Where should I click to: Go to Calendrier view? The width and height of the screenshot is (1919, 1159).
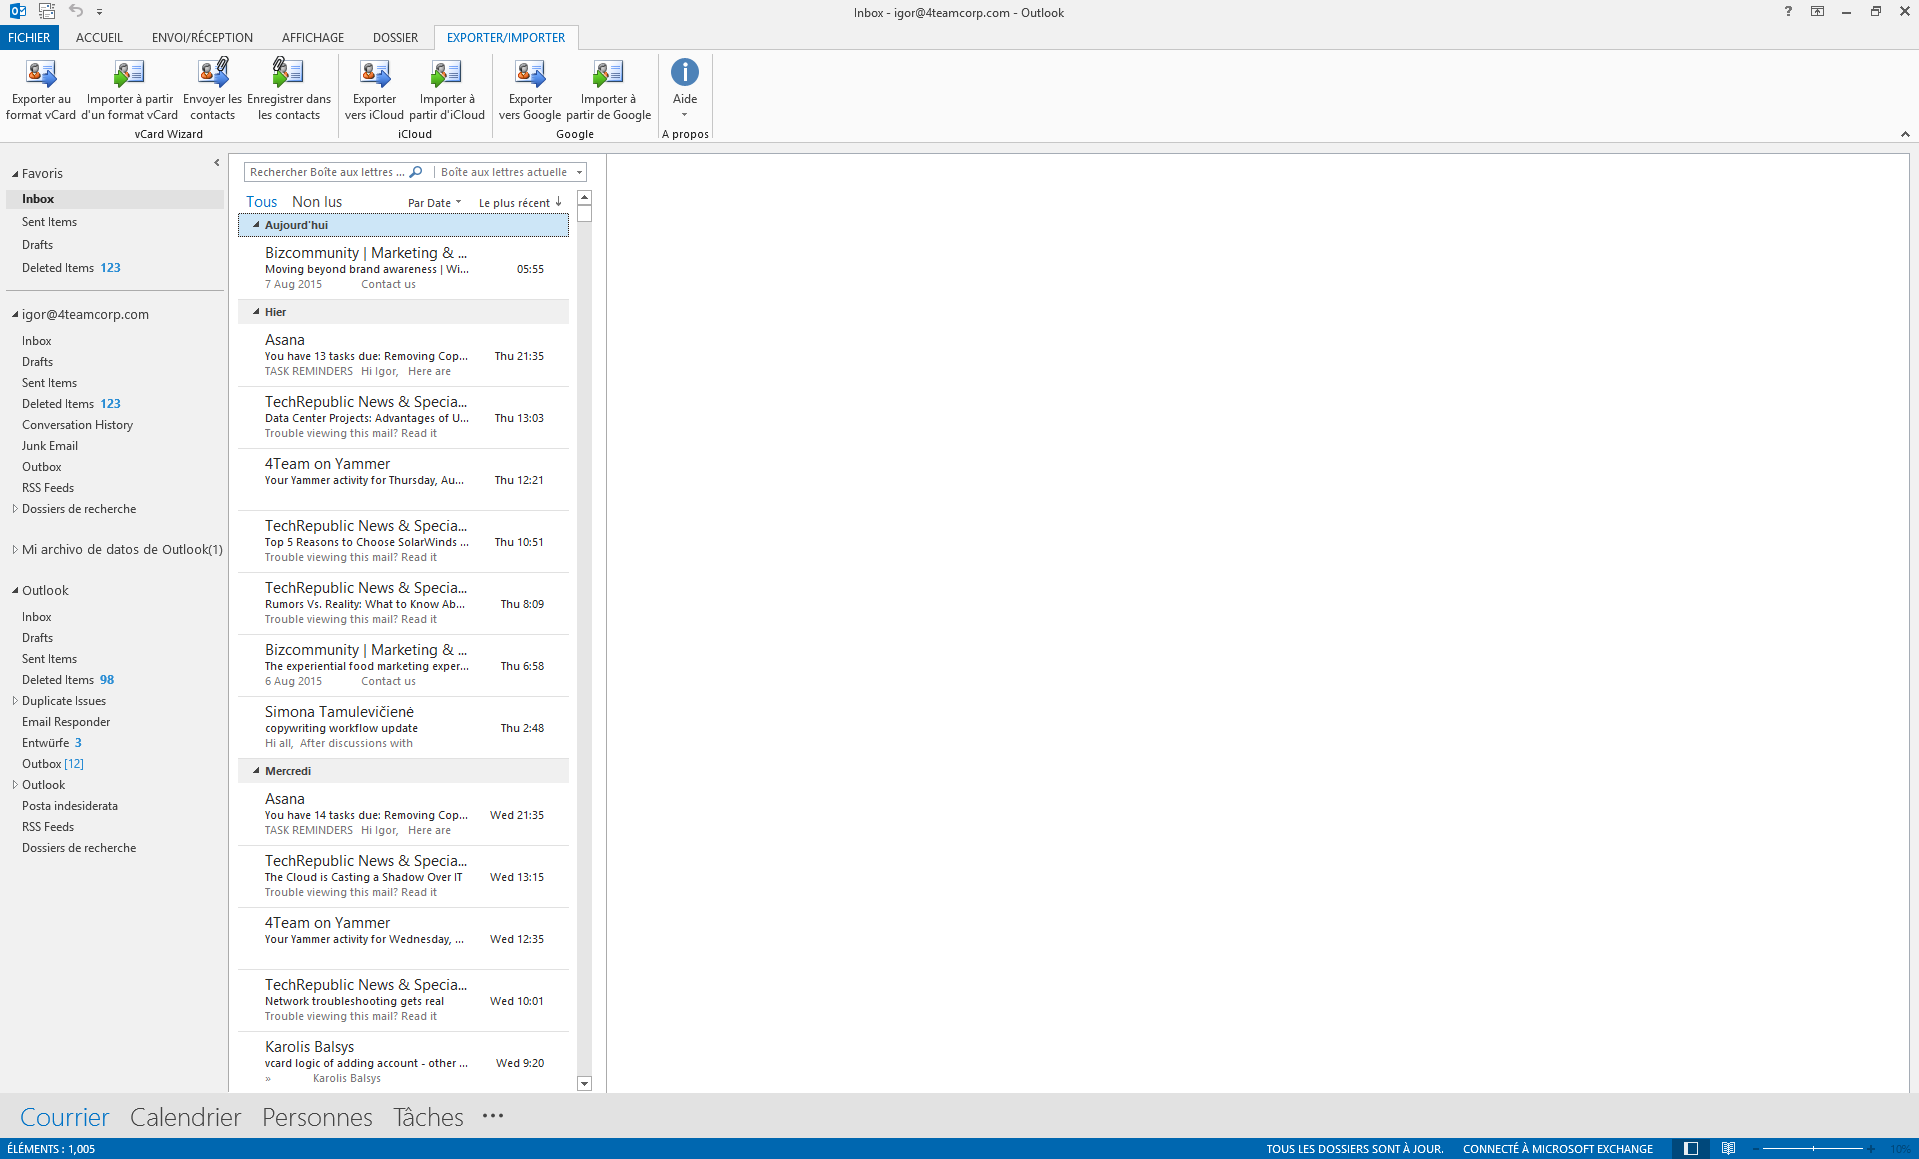tap(186, 1117)
